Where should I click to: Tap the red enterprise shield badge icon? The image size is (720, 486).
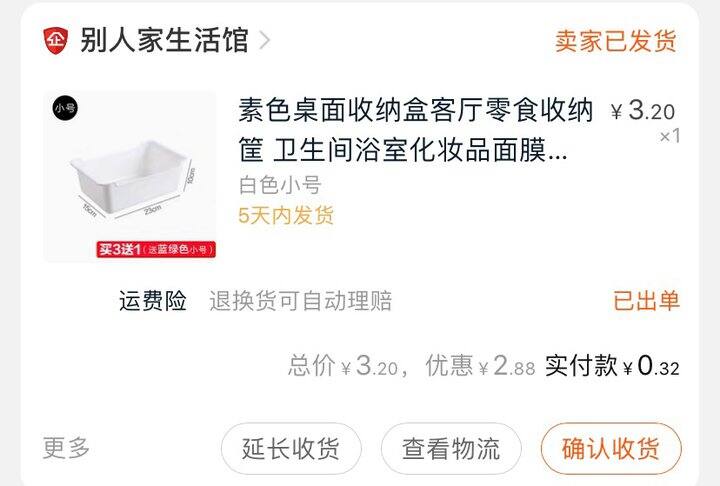click(x=56, y=40)
